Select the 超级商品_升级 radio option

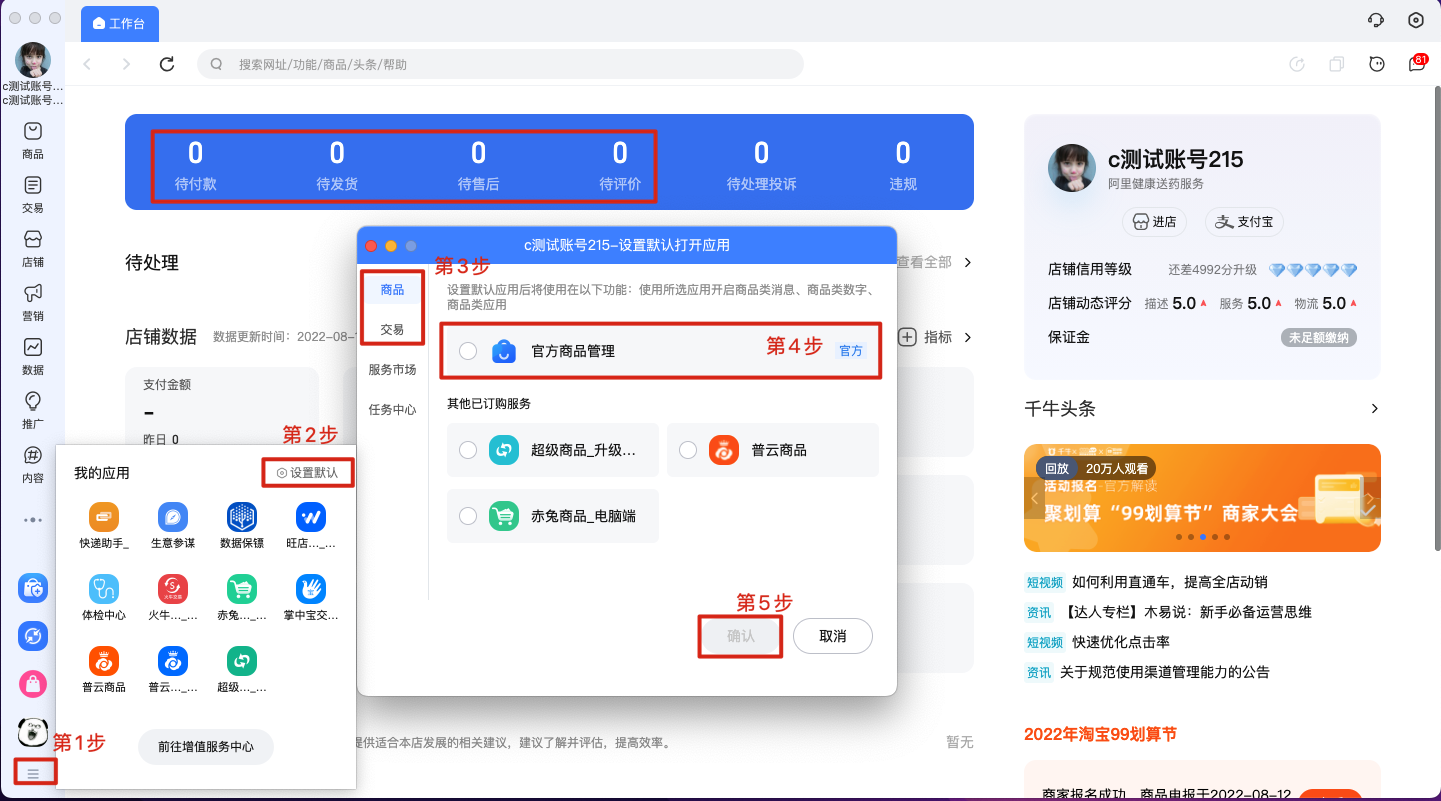[x=468, y=450]
